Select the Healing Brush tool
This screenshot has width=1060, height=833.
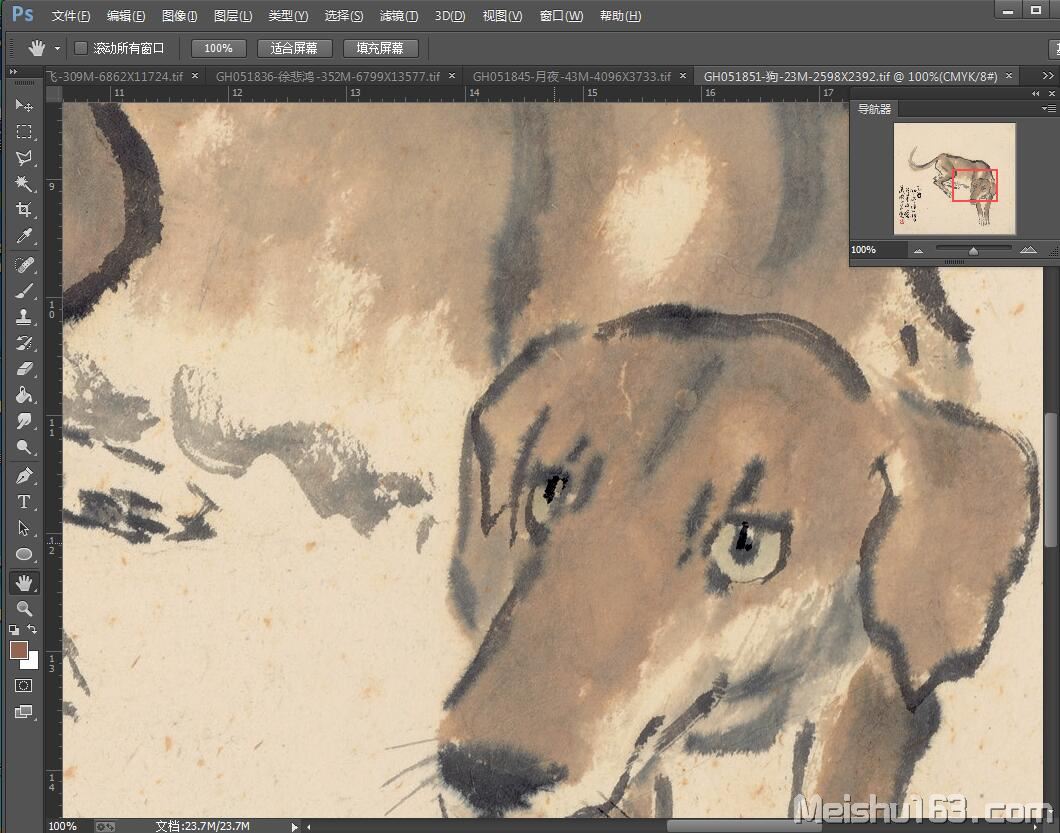(x=24, y=264)
